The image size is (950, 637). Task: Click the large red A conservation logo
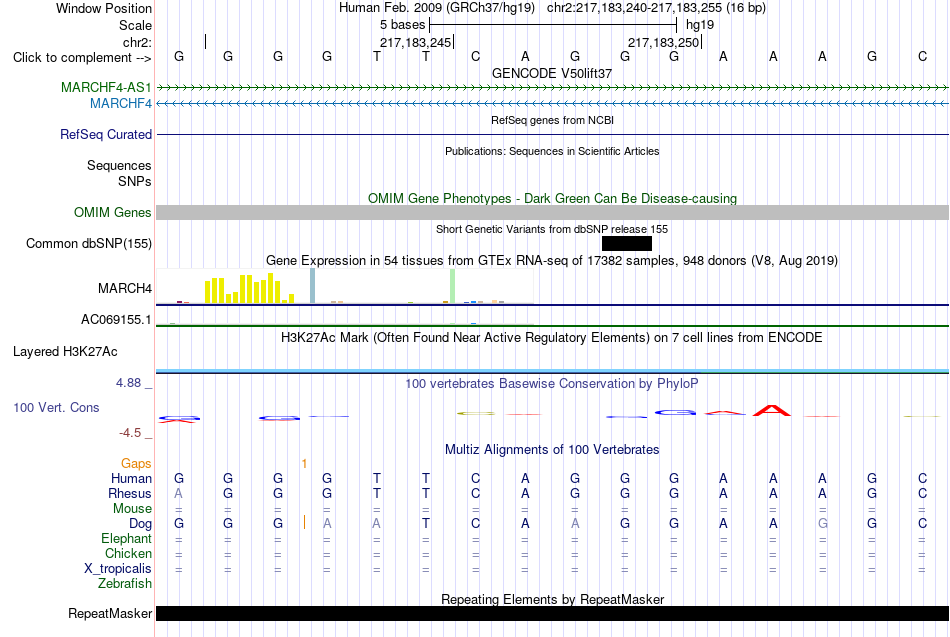click(772, 411)
